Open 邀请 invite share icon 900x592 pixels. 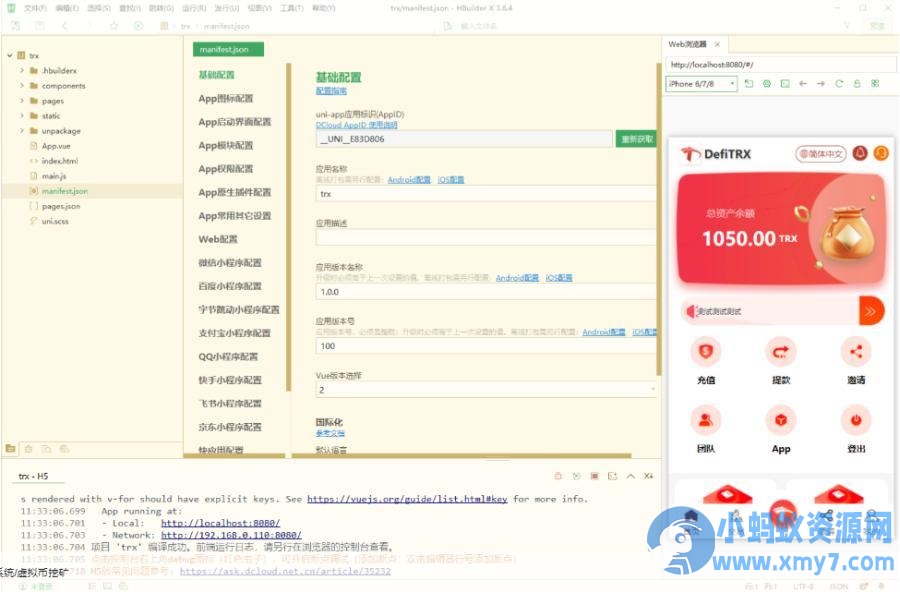856,351
